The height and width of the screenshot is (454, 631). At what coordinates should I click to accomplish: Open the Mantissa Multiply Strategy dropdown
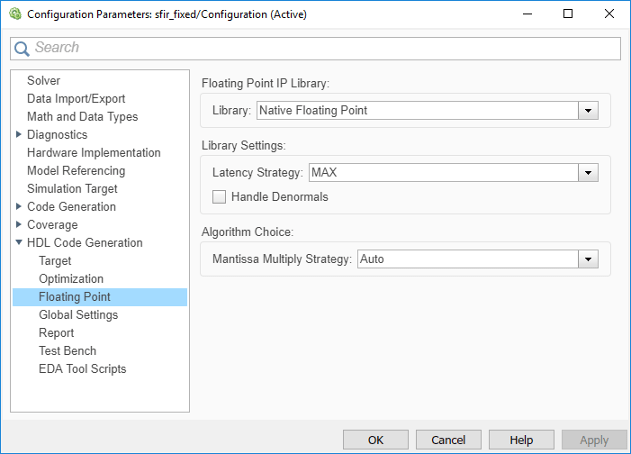pos(589,260)
